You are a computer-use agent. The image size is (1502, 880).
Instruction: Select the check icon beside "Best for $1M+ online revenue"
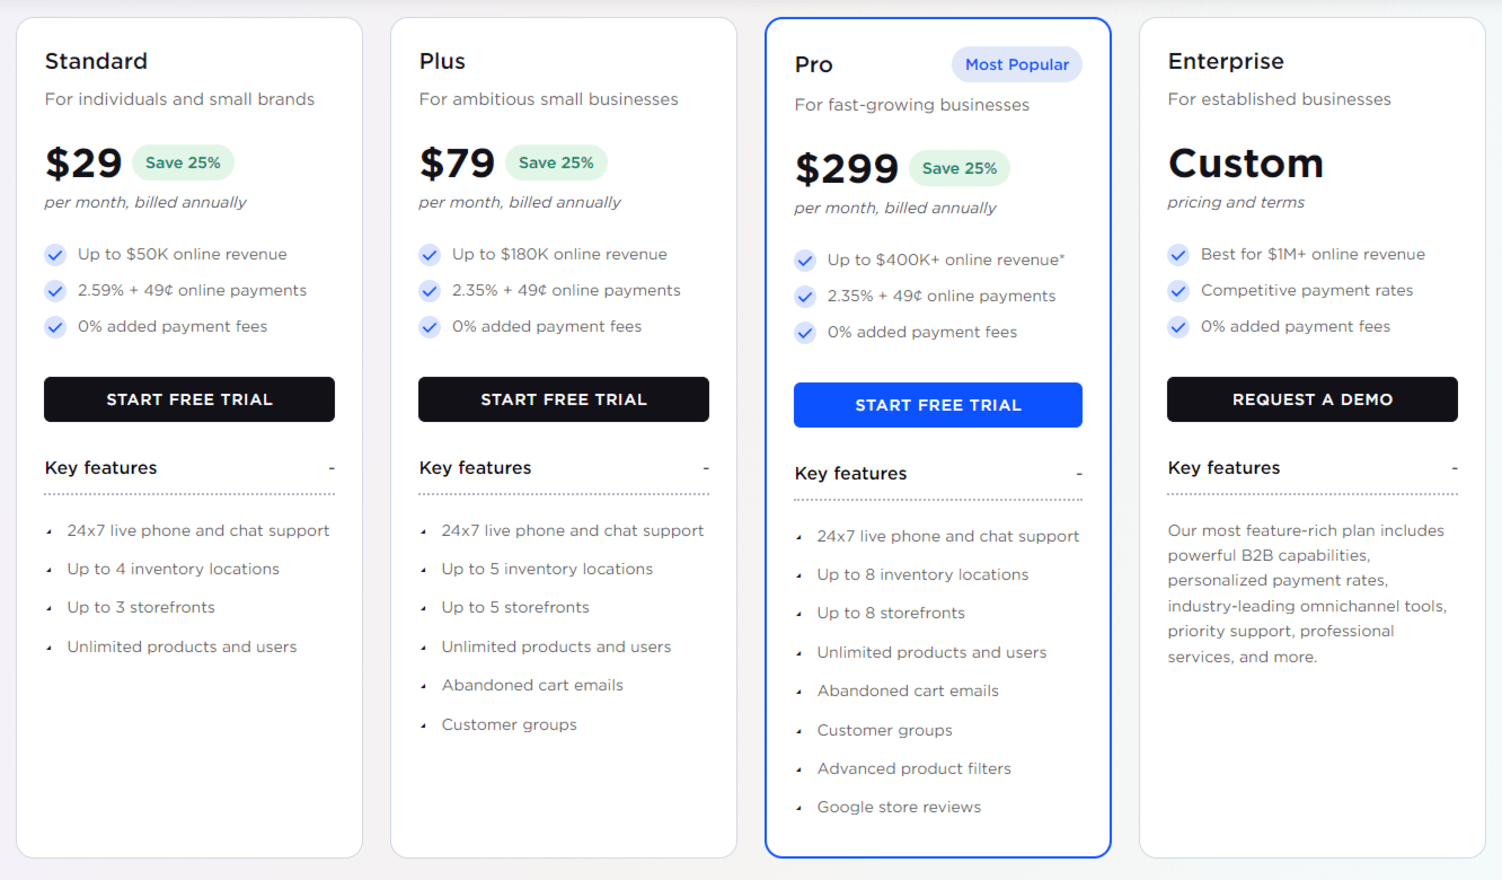(x=1178, y=255)
